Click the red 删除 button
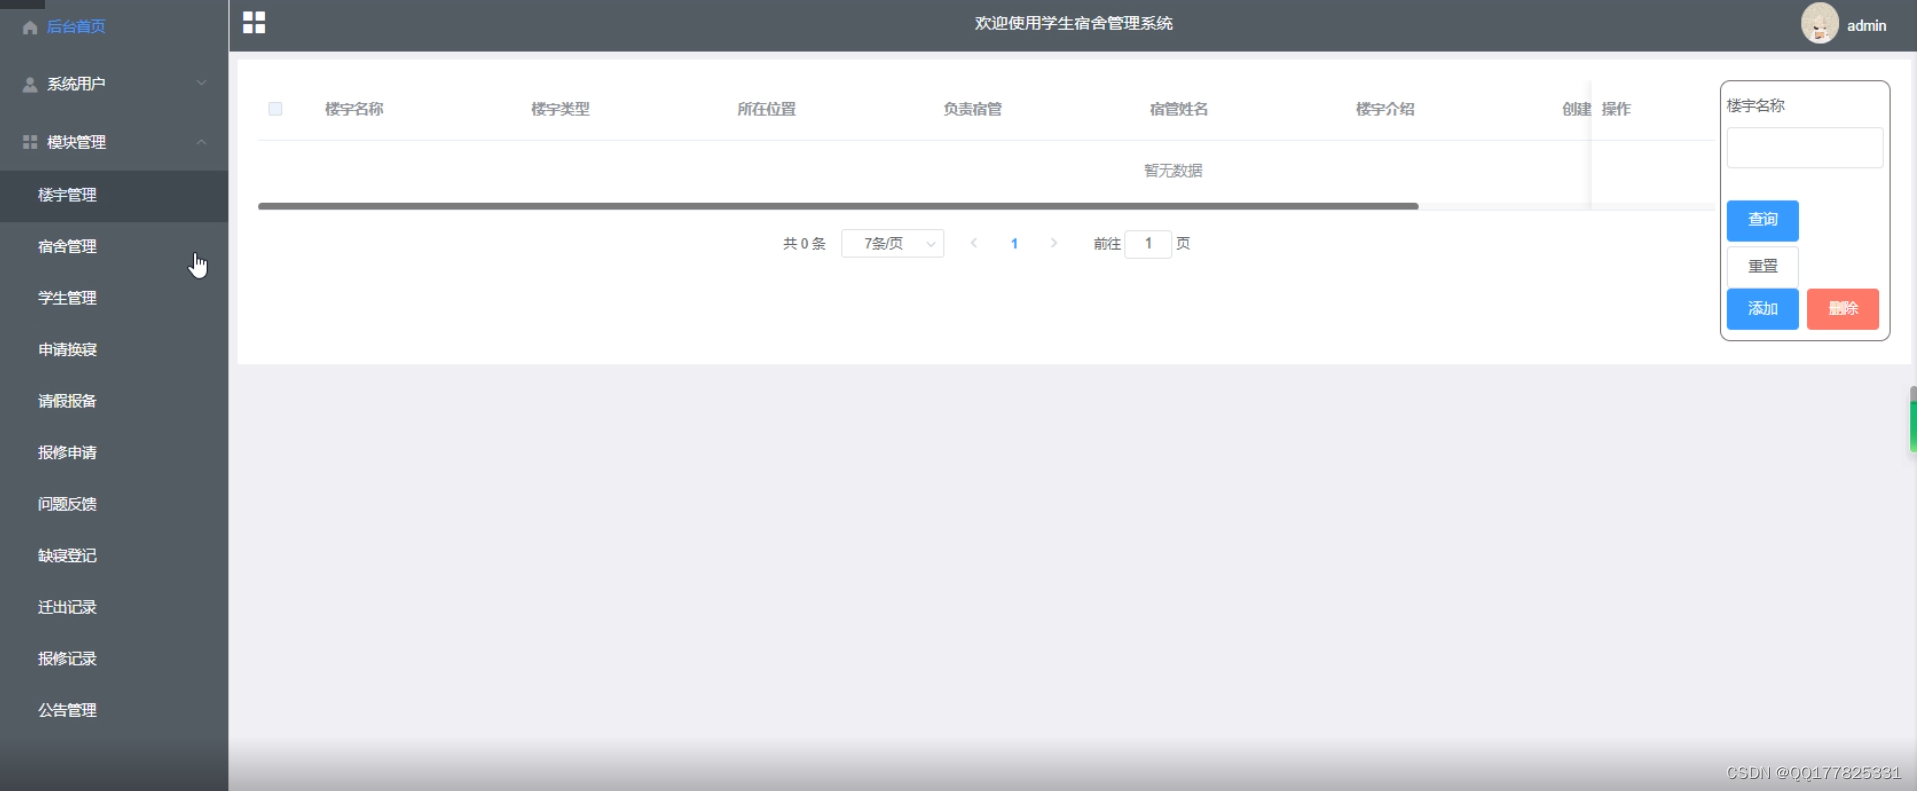1917x791 pixels. click(x=1842, y=309)
